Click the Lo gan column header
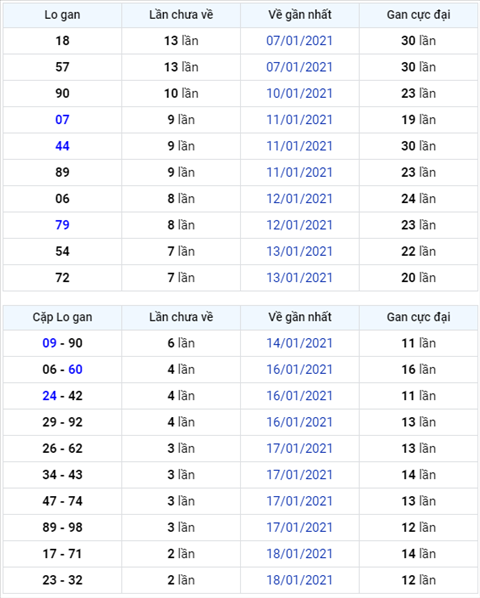 click(x=62, y=15)
